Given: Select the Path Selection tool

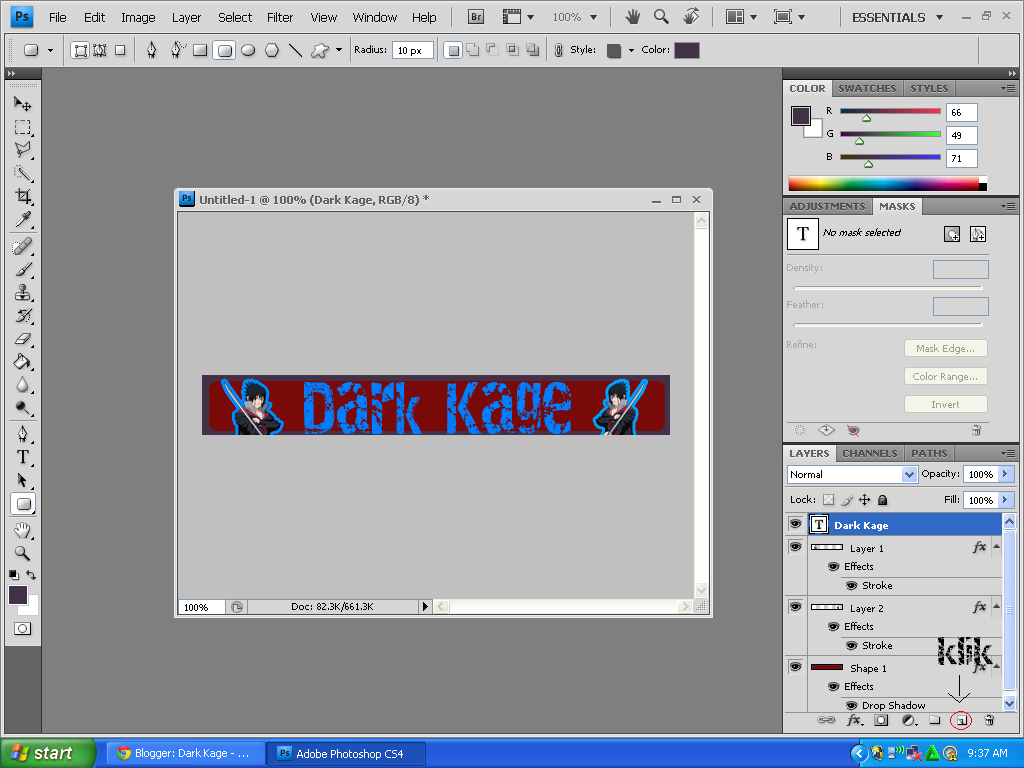Looking at the screenshot, I should tap(23, 480).
